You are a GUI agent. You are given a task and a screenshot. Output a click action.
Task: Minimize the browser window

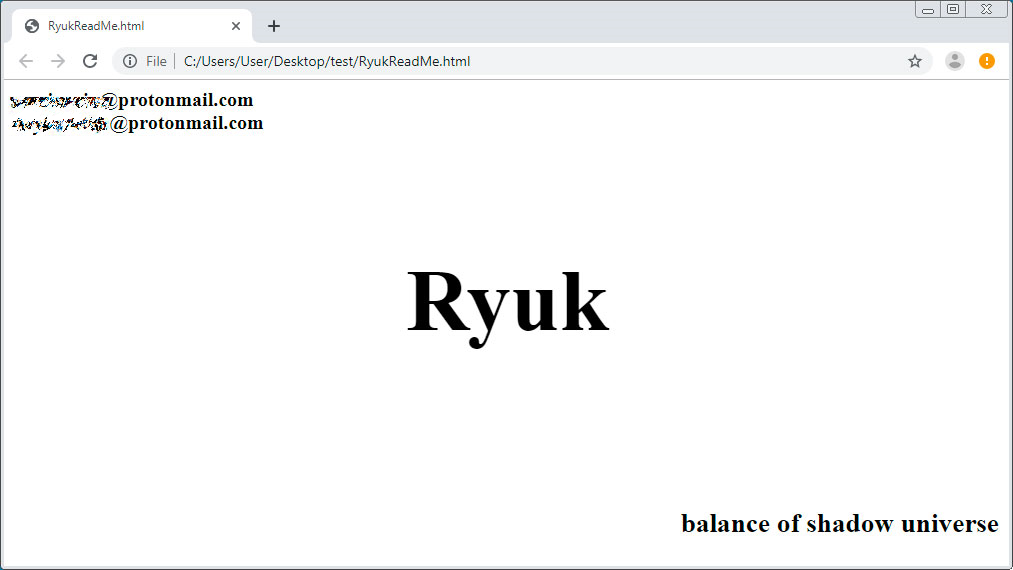tap(927, 9)
